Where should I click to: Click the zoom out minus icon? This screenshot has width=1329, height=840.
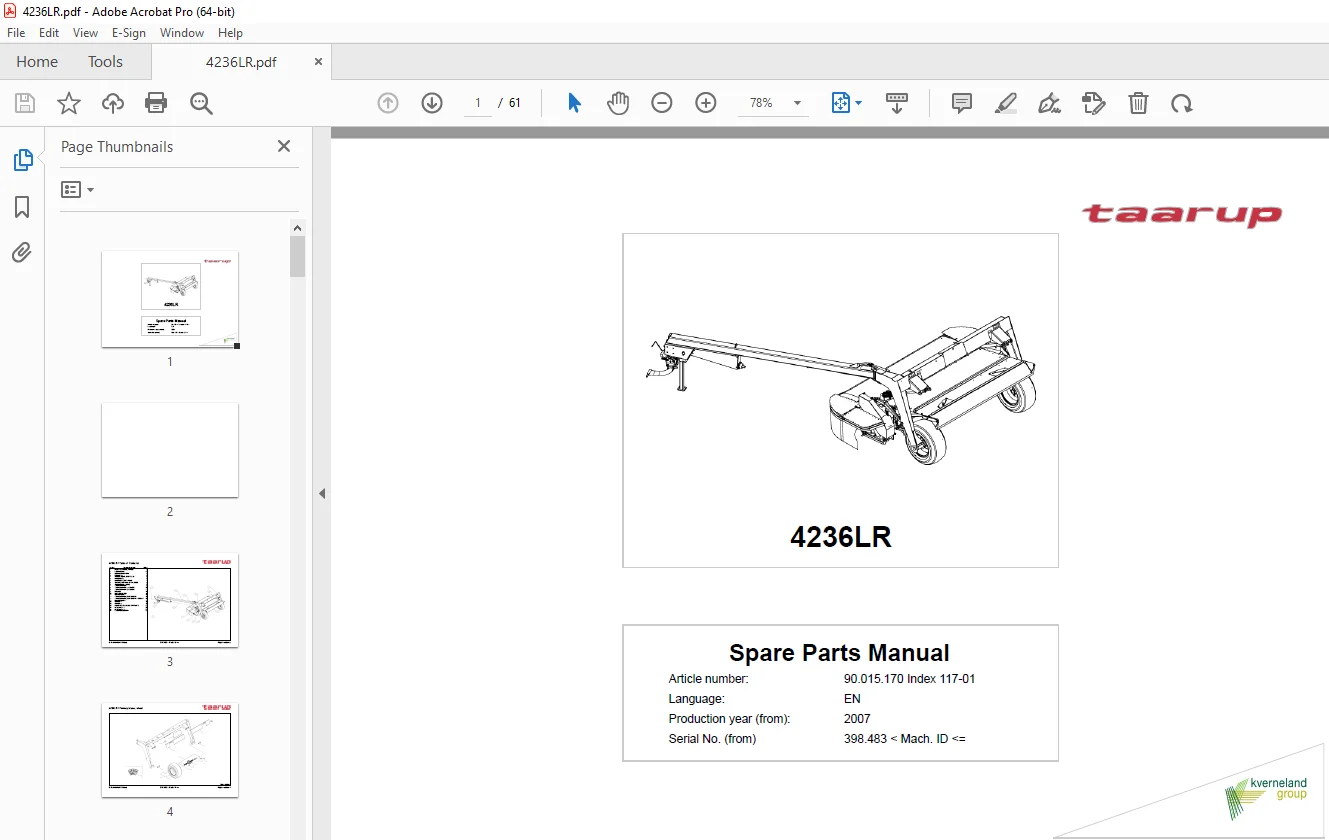click(662, 103)
